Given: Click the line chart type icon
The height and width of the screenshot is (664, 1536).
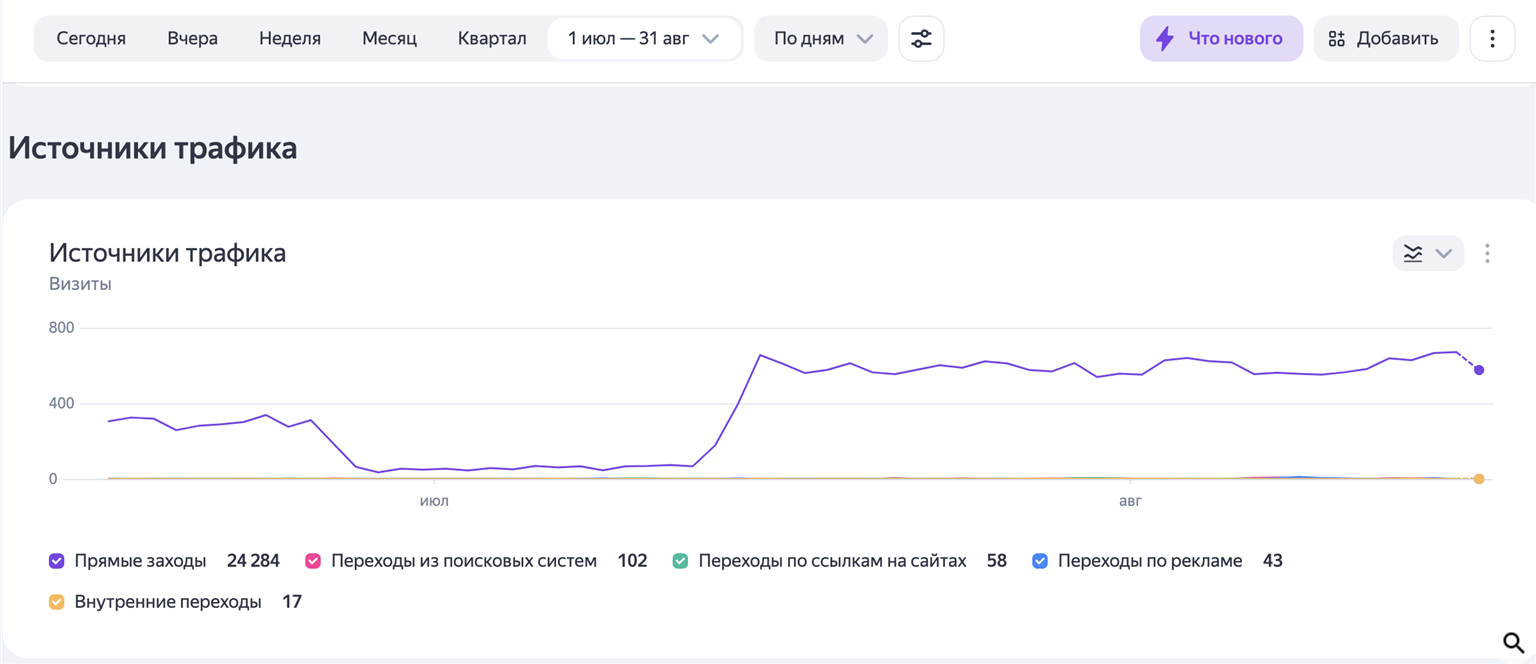Looking at the screenshot, I should pos(1413,253).
